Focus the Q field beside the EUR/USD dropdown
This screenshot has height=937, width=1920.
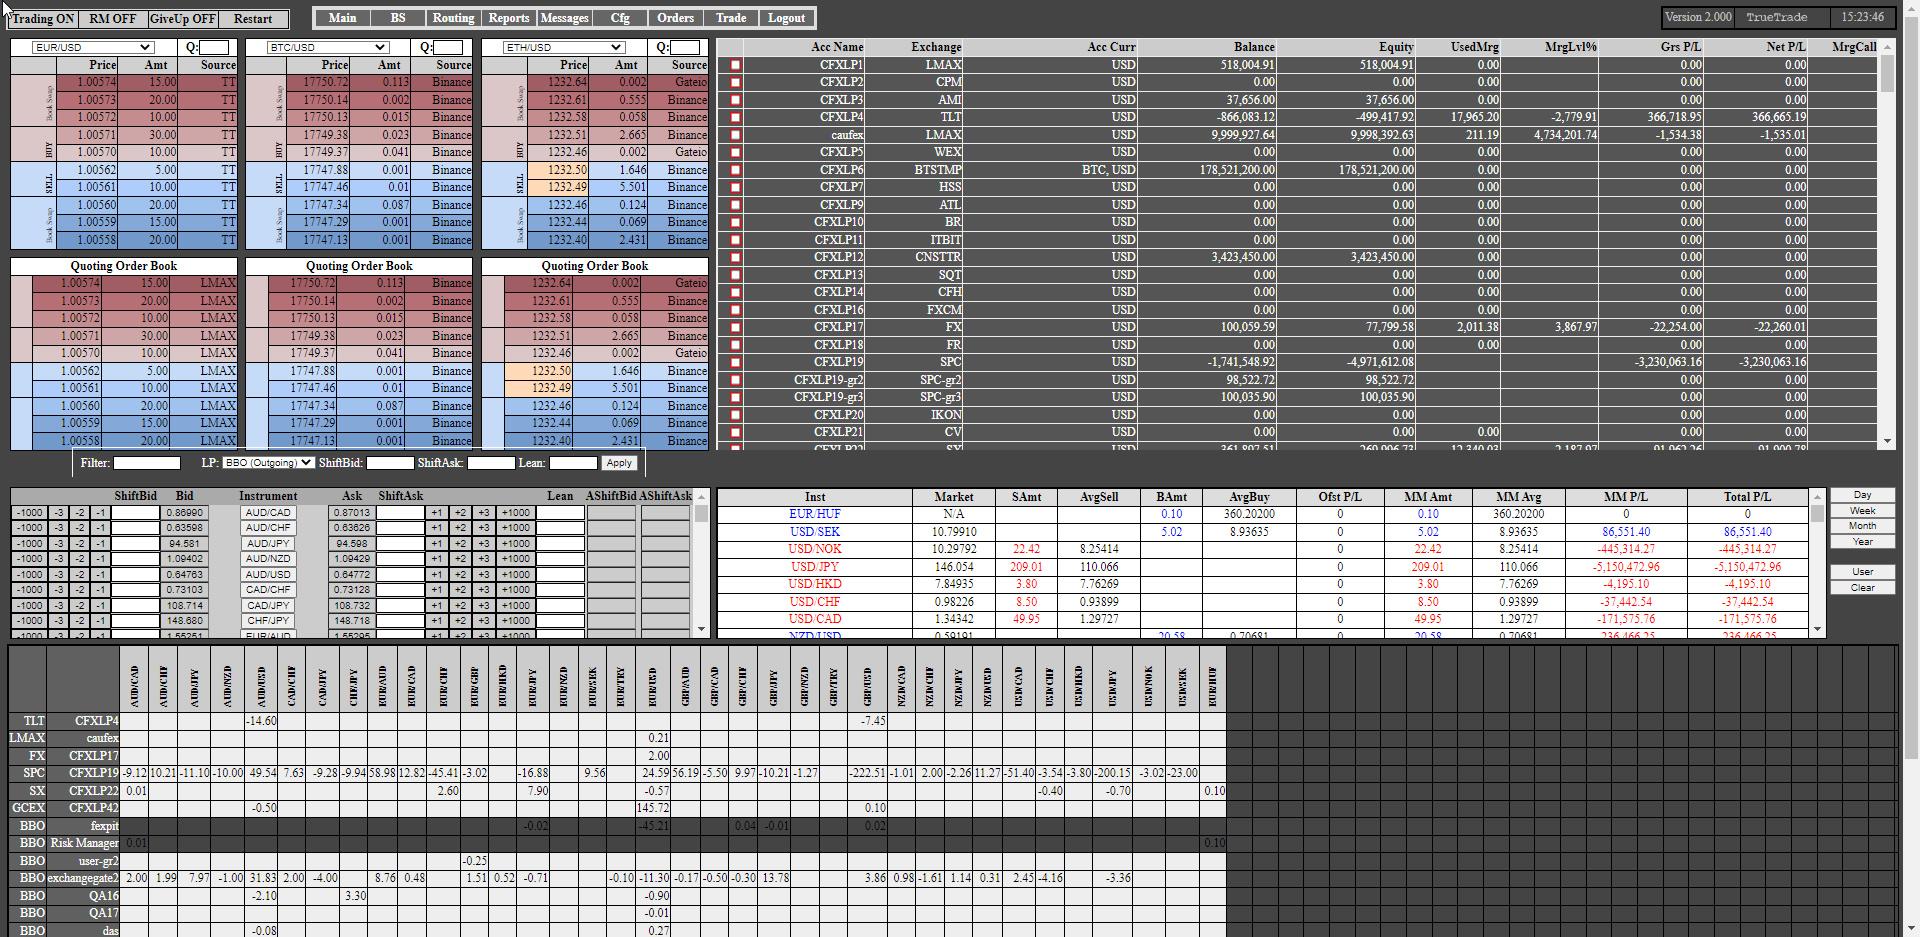[x=215, y=47]
